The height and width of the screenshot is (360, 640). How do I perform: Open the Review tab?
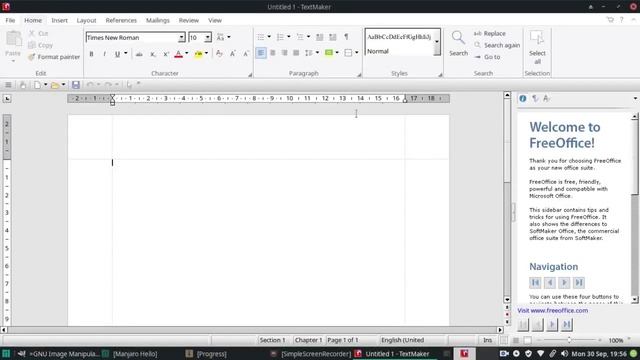[x=189, y=20]
